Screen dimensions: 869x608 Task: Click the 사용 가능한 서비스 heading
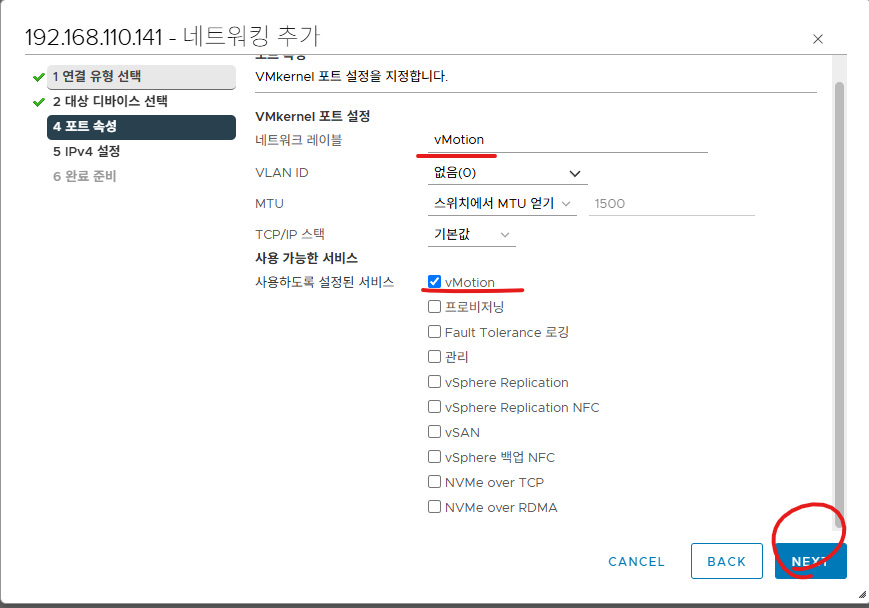[306, 258]
